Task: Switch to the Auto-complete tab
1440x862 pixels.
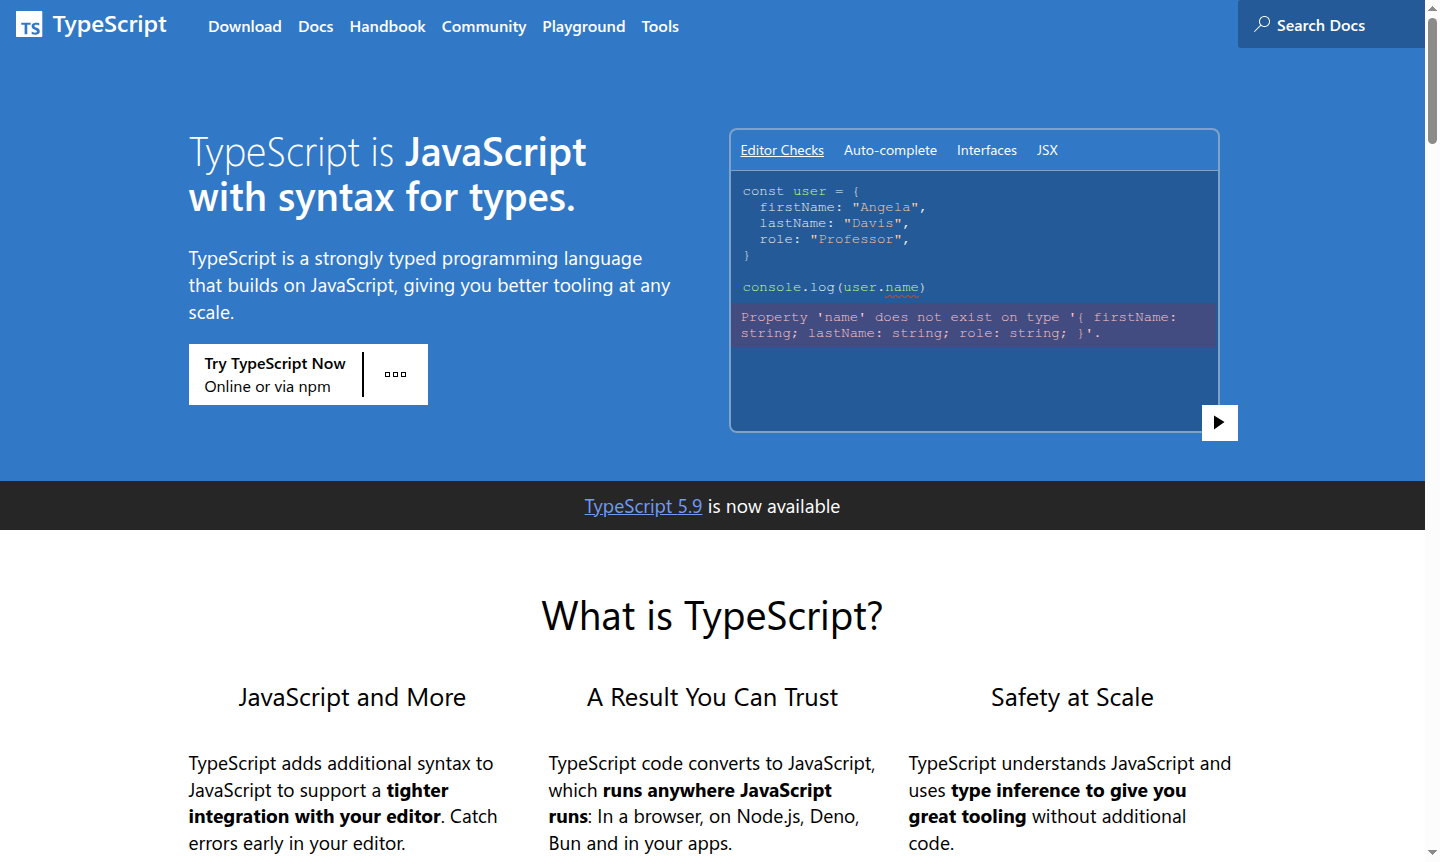Action: [890, 150]
